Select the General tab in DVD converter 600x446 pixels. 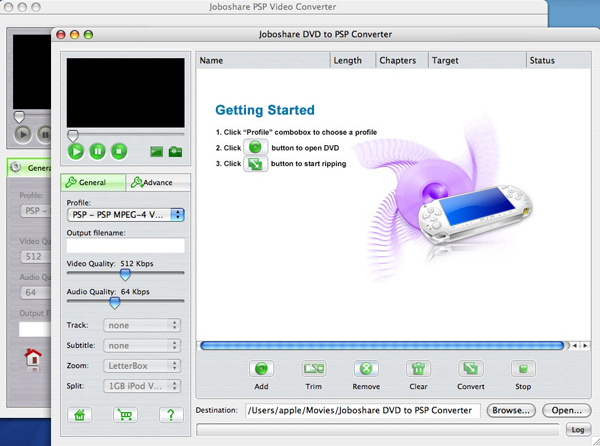(x=92, y=182)
